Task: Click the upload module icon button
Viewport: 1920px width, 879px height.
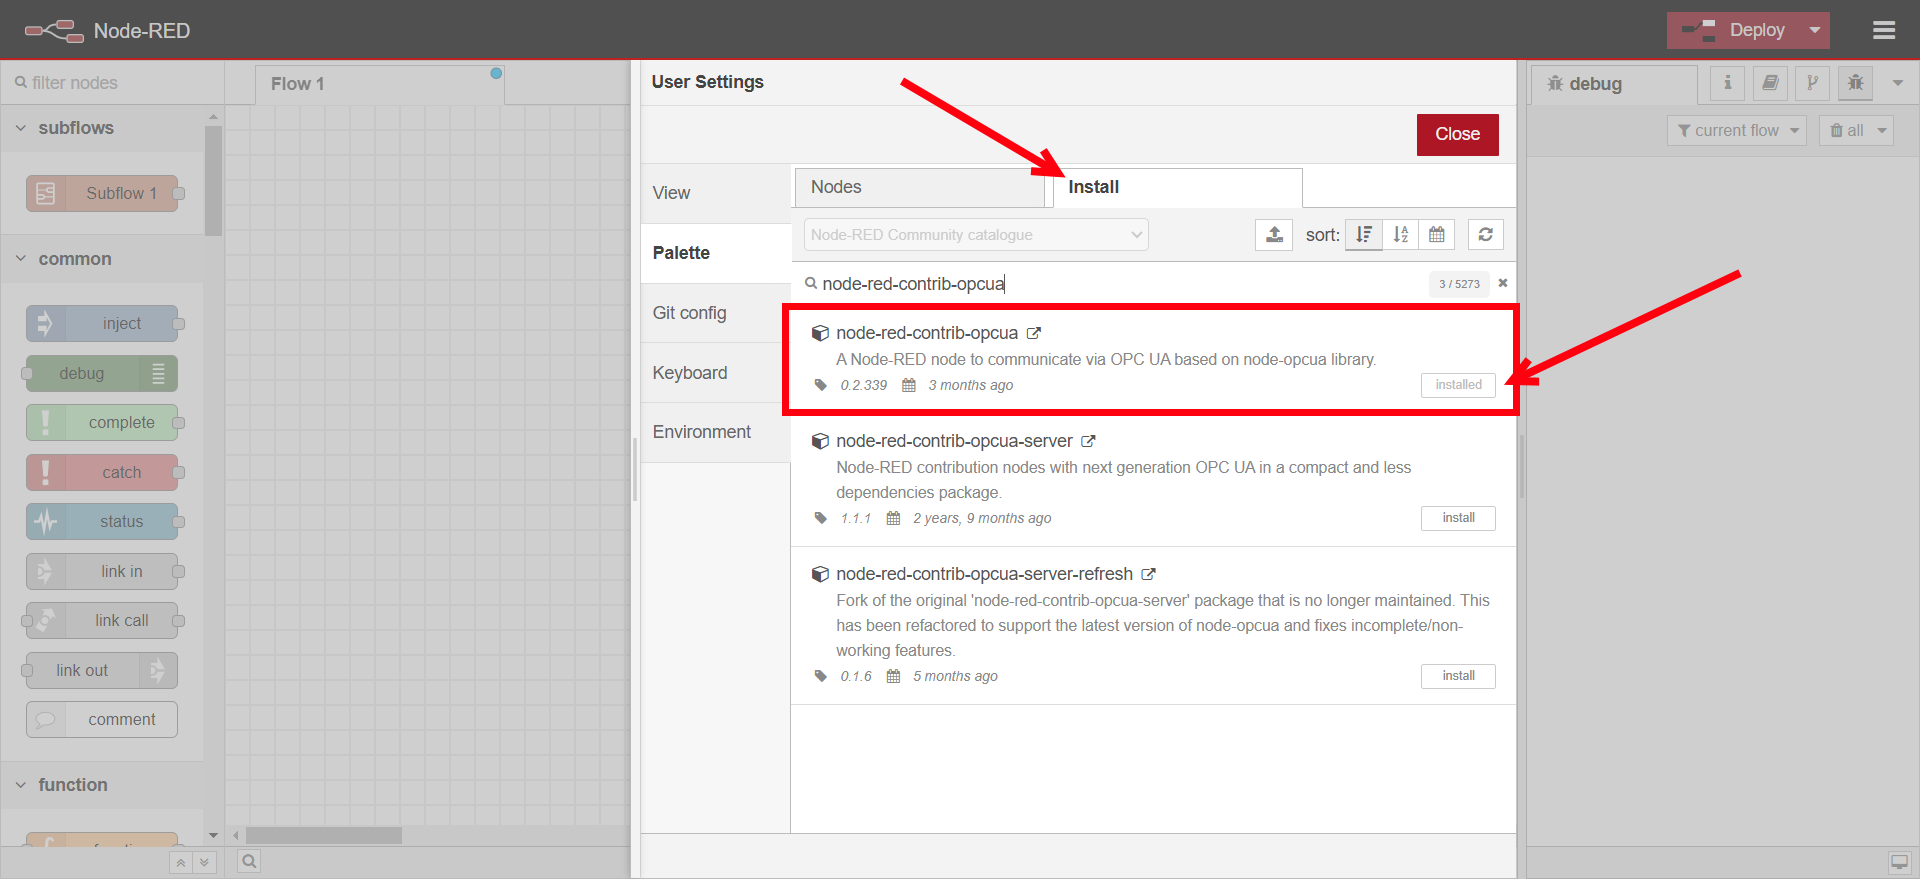Action: click(x=1274, y=235)
